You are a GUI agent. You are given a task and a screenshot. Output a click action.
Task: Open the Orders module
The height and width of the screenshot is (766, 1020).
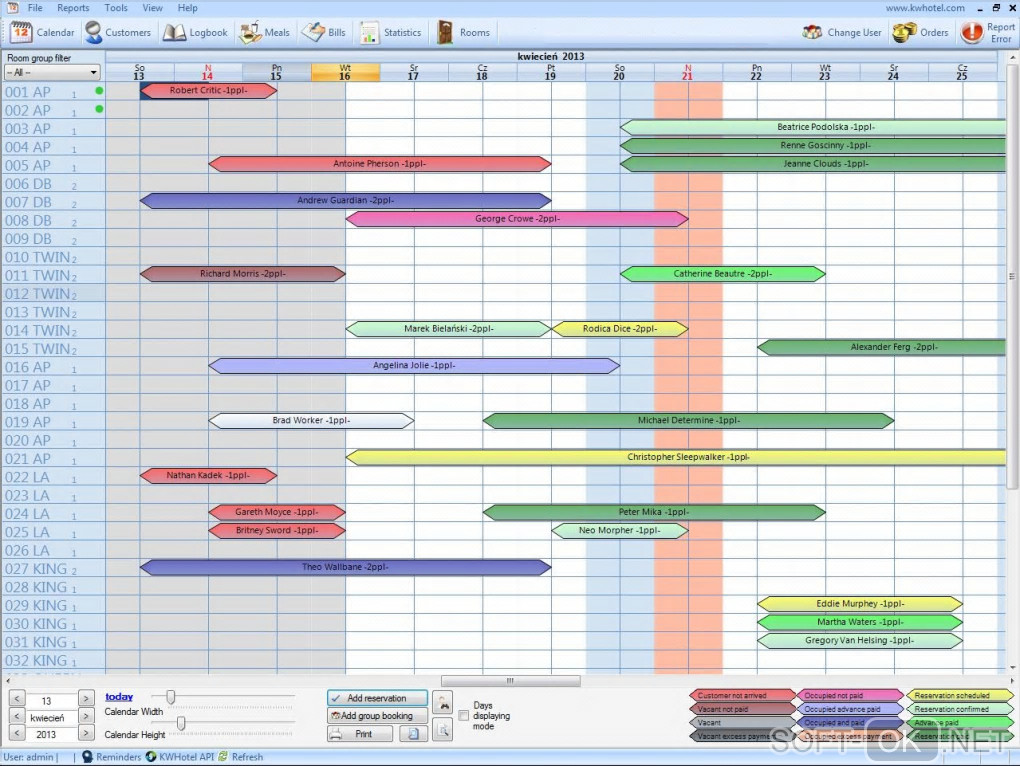coord(920,33)
